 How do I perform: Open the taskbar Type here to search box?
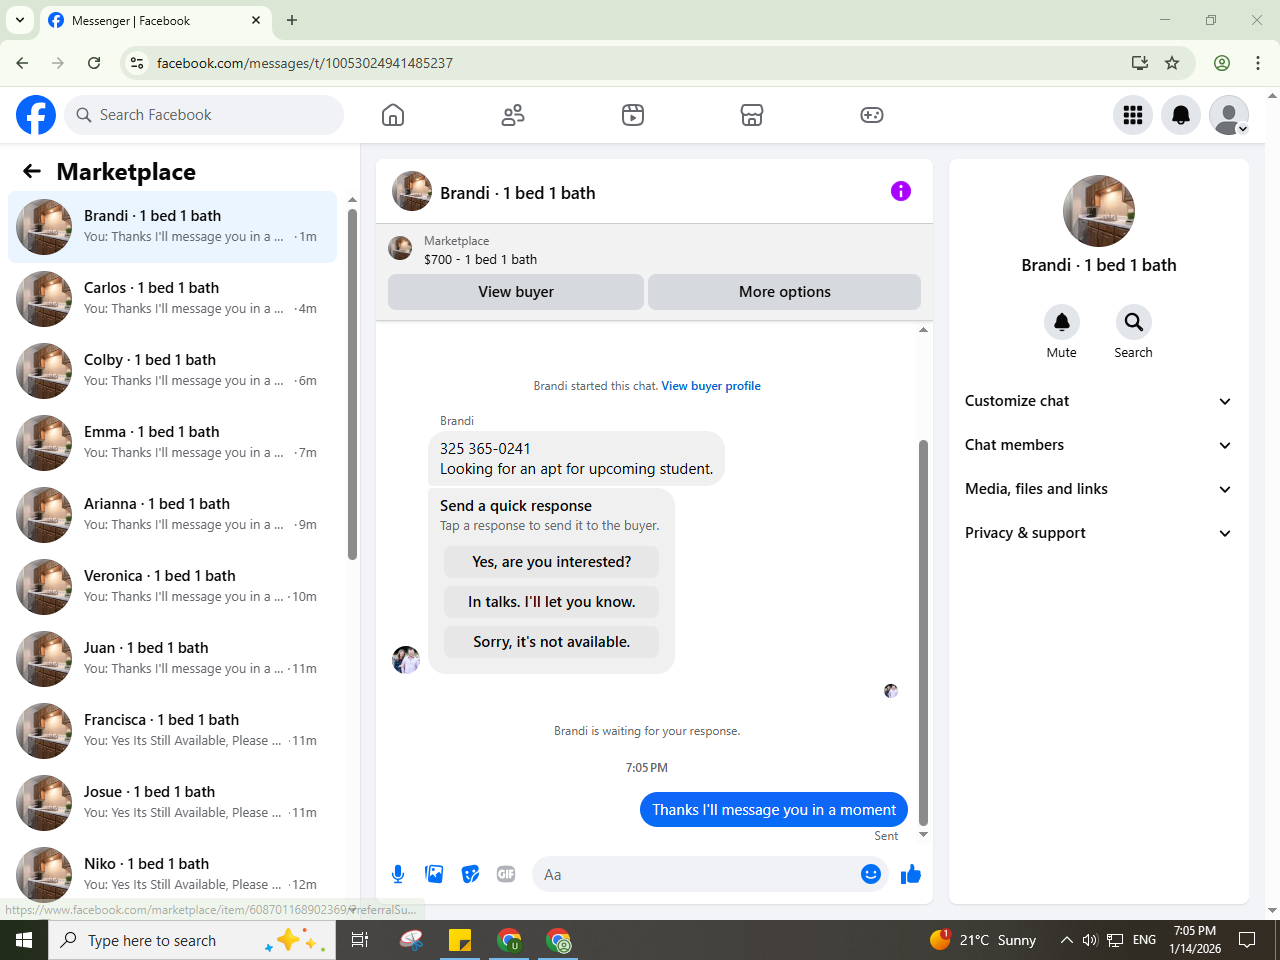pyautogui.click(x=192, y=940)
